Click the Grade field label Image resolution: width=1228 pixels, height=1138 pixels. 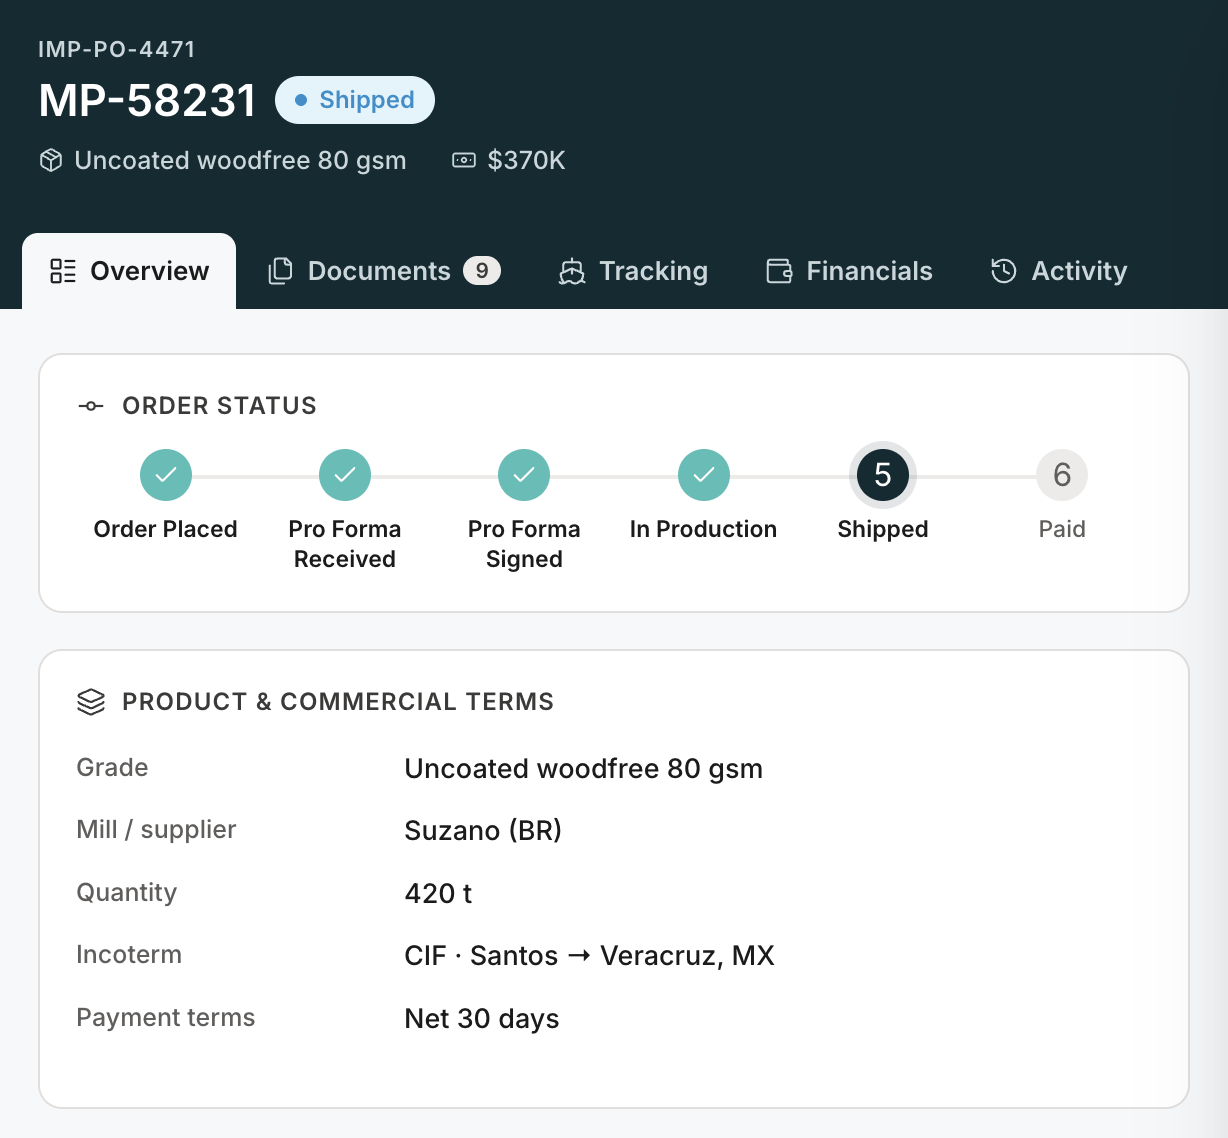click(112, 768)
